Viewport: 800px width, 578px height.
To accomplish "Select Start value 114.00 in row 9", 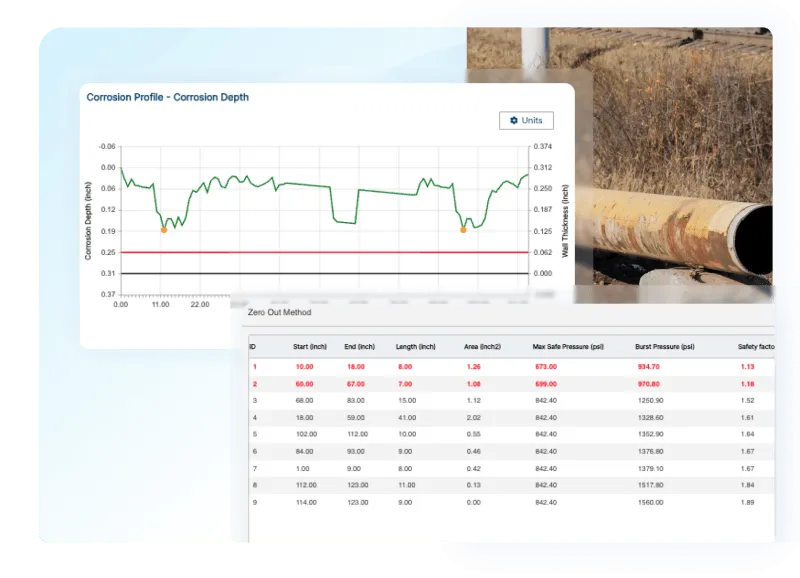I will pos(306,502).
